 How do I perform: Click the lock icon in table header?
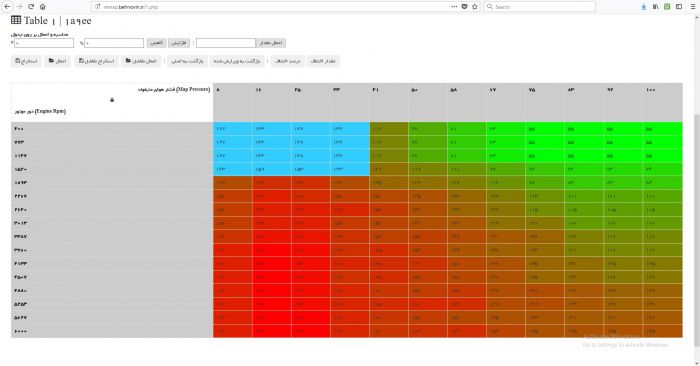[x=112, y=100]
